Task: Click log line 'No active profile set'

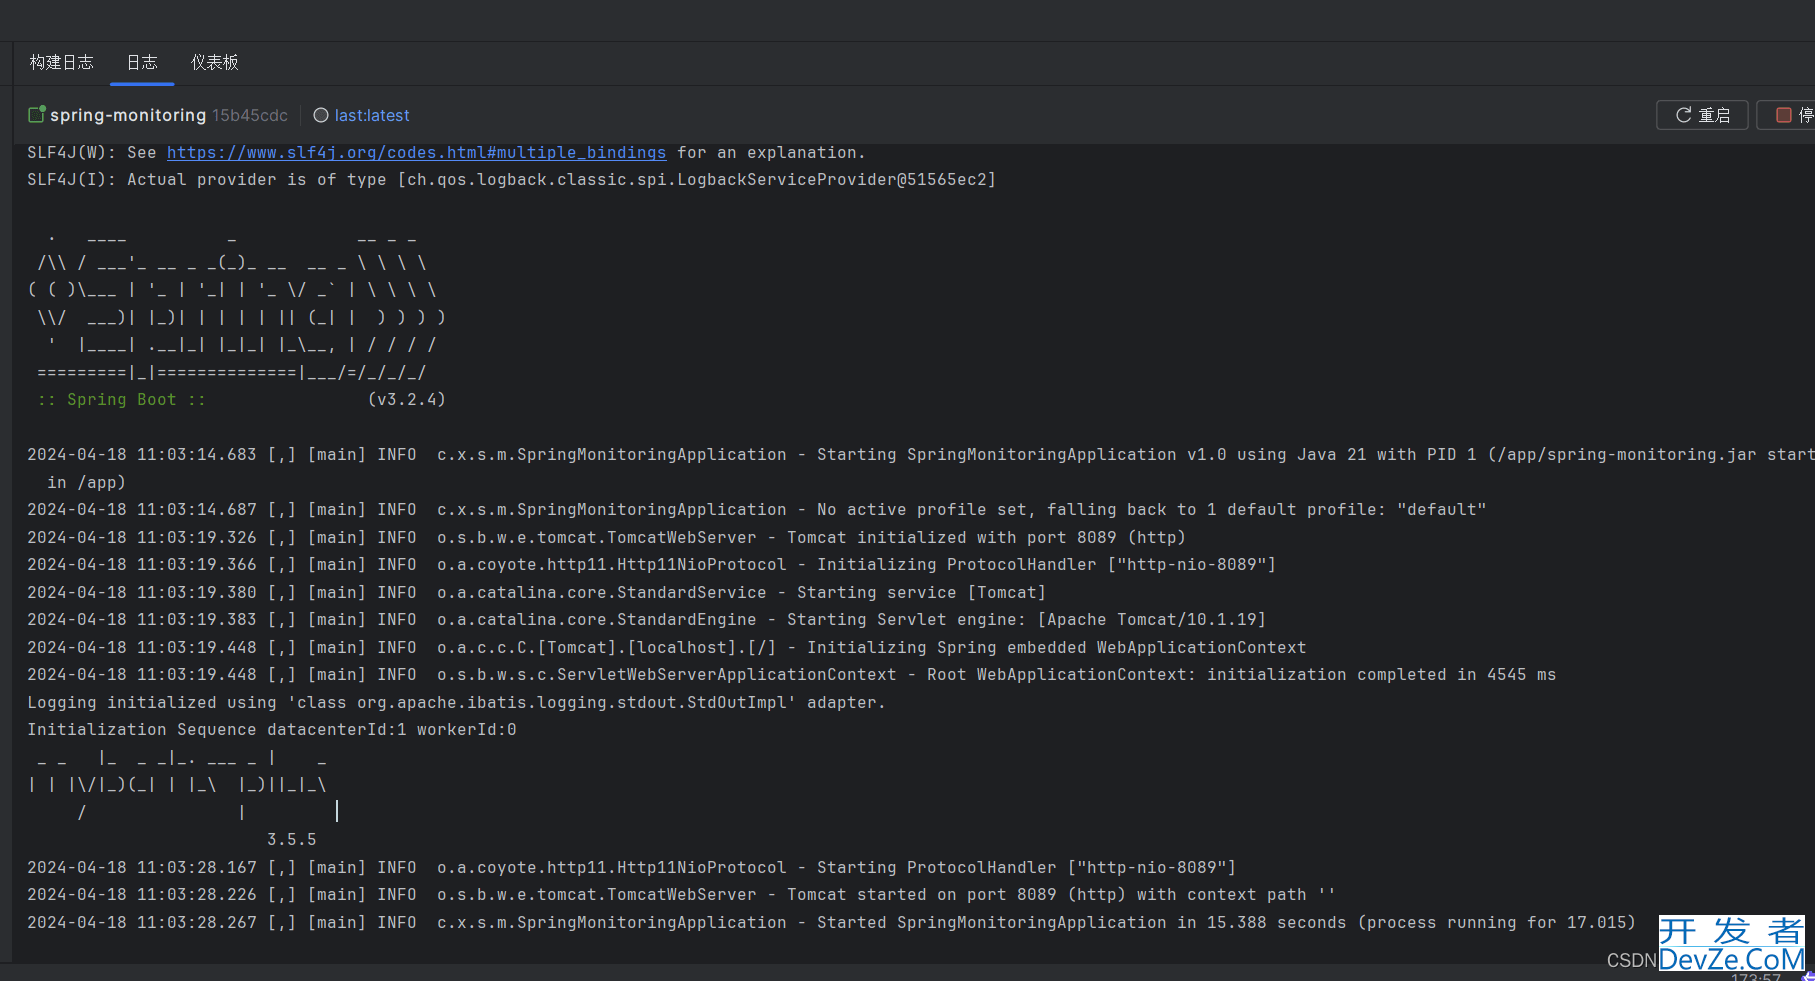Action: (756, 509)
